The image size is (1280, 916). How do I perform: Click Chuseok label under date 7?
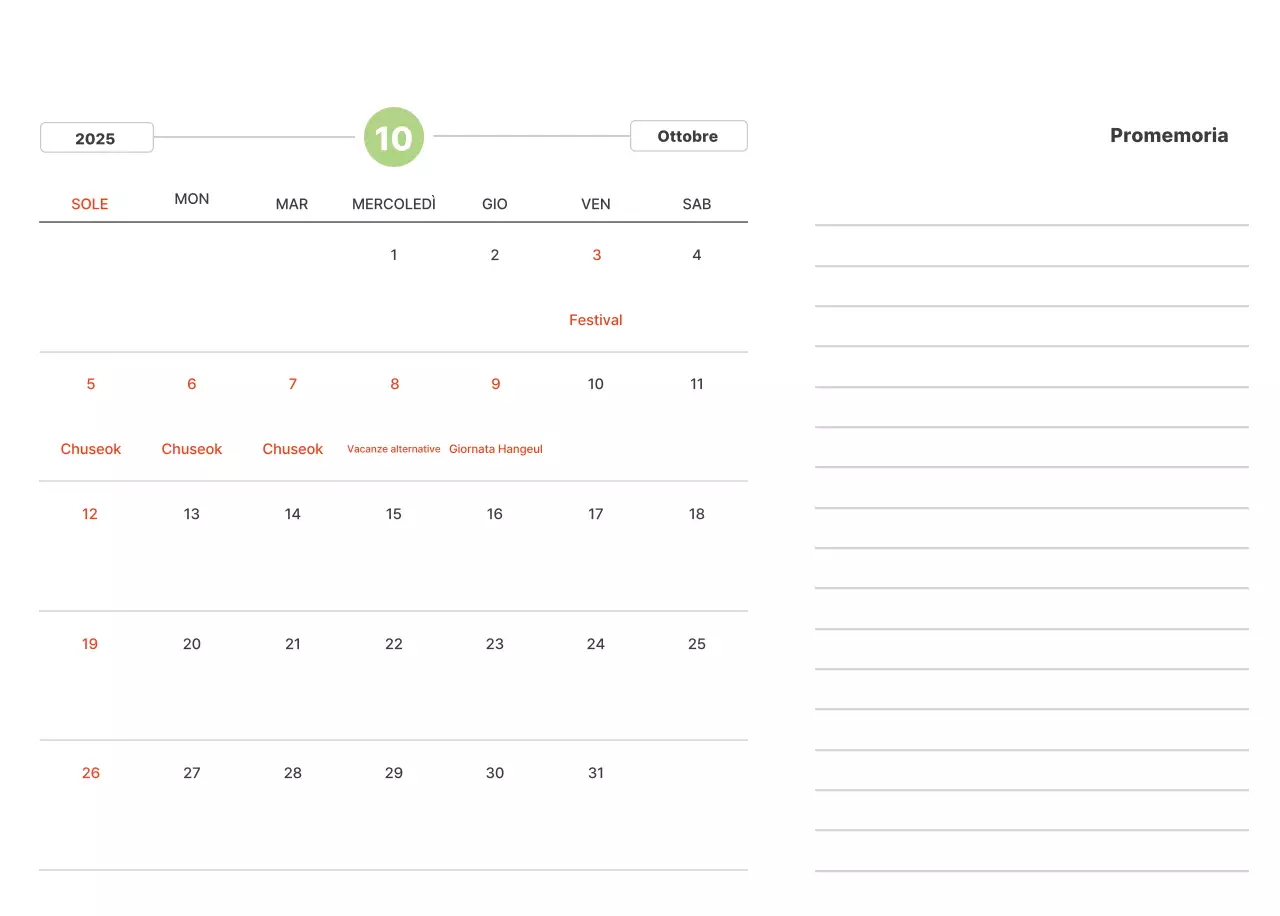point(293,449)
